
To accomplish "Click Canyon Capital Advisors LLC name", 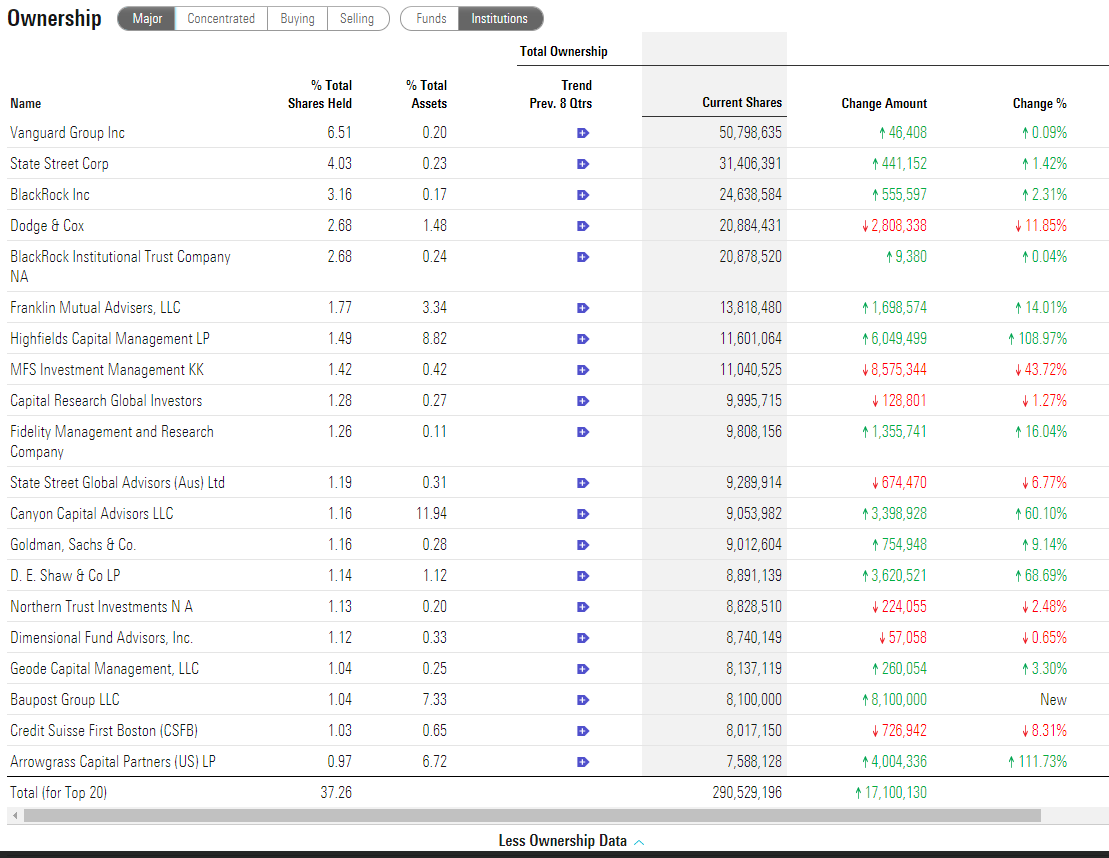I will pyautogui.click(x=92, y=514).
